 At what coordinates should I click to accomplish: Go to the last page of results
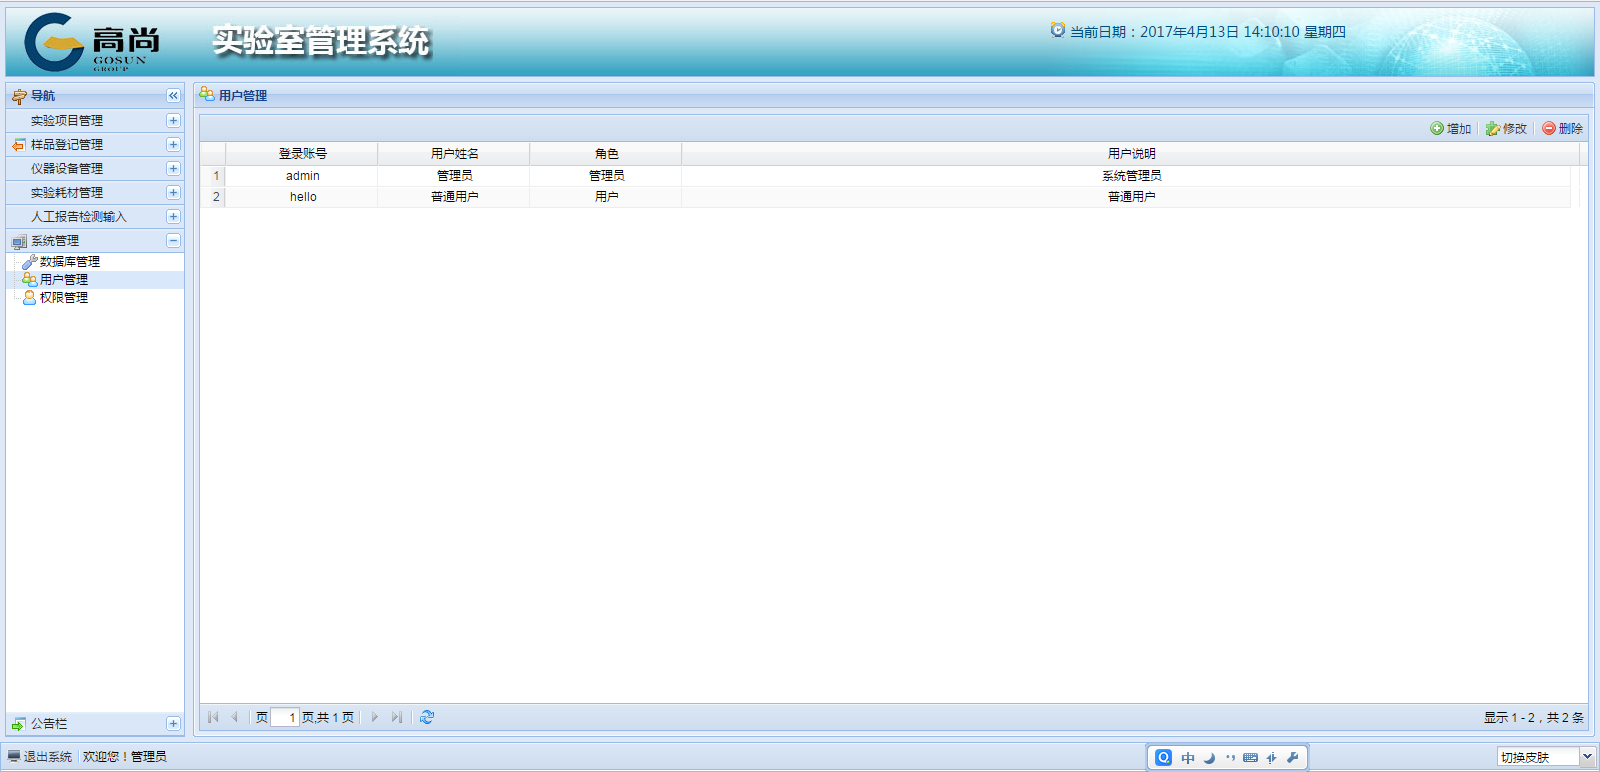coord(397,717)
